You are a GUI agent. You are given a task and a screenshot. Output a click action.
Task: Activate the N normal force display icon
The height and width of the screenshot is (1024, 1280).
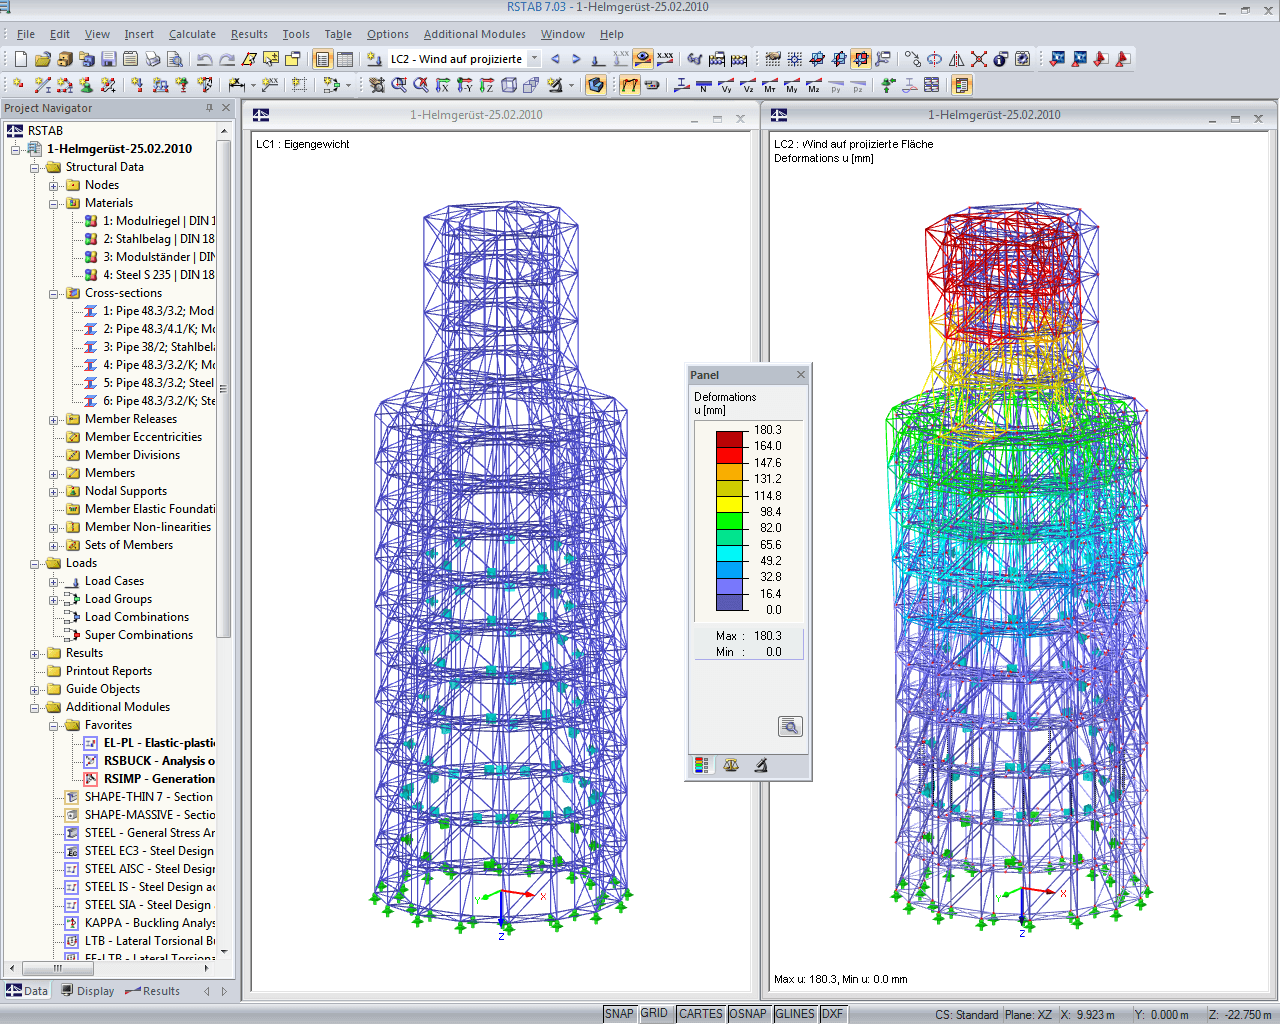tap(703, 87)
